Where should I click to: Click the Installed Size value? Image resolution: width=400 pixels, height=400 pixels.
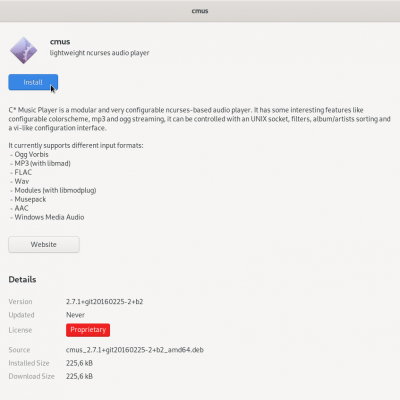click(x=79, y=363)
